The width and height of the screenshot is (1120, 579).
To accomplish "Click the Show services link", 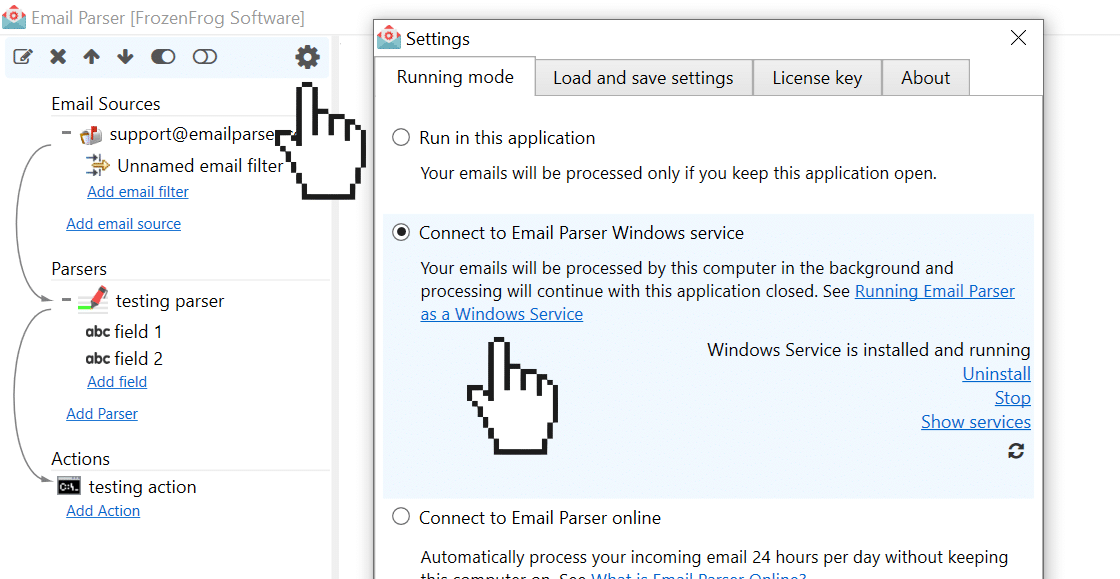I will 976,421.
